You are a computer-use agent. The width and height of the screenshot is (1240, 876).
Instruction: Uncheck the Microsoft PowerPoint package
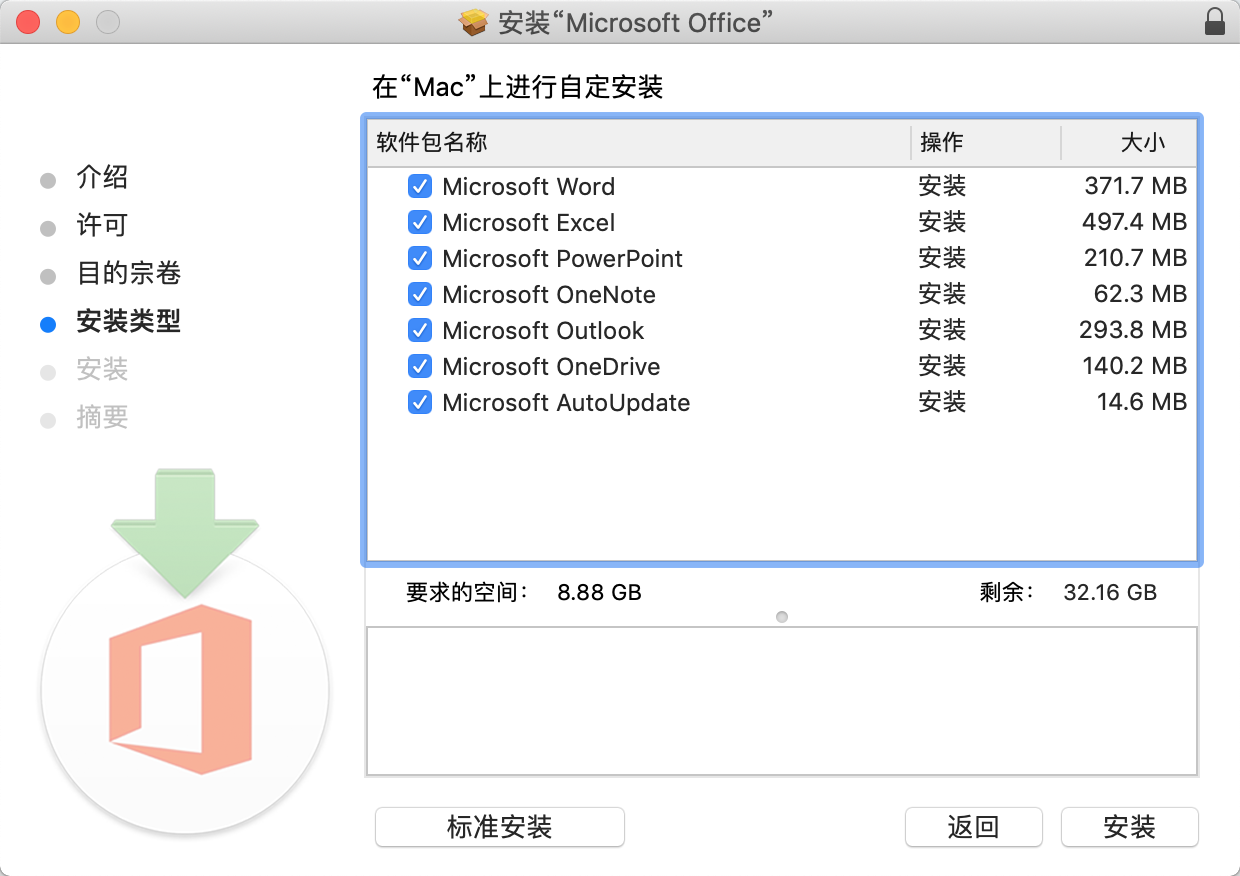420,258
